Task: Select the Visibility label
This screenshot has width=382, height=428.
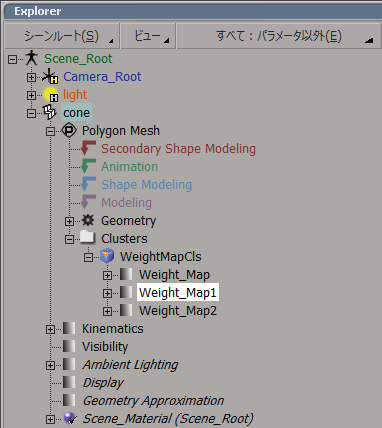Action: pos(105,347)
